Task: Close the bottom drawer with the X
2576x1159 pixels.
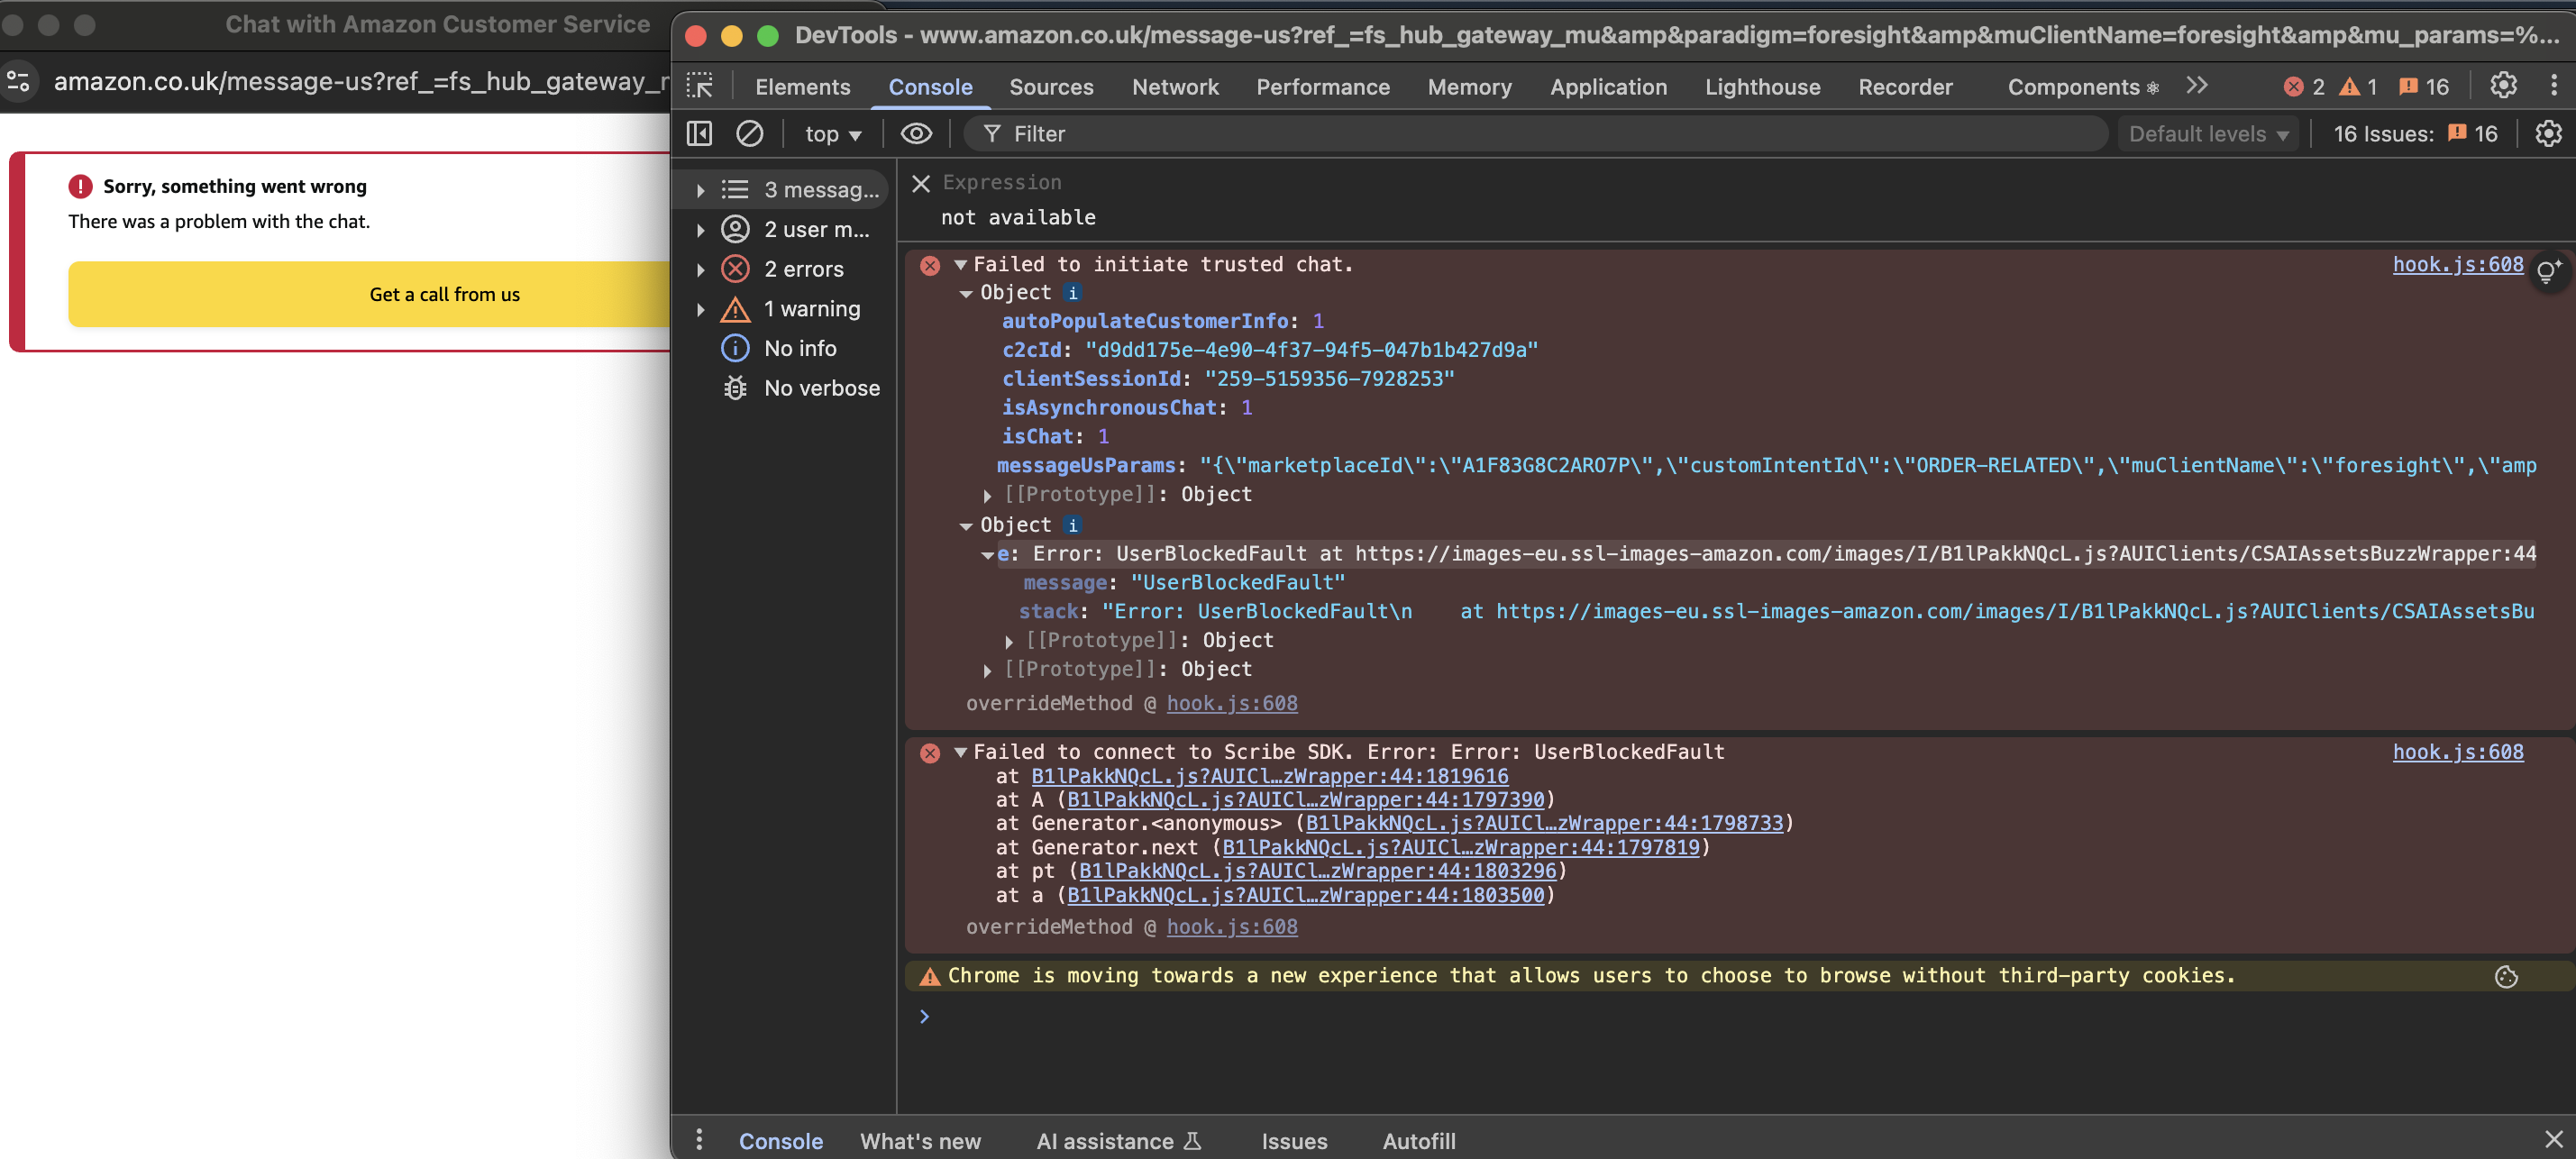Action: [2553, 1140]
